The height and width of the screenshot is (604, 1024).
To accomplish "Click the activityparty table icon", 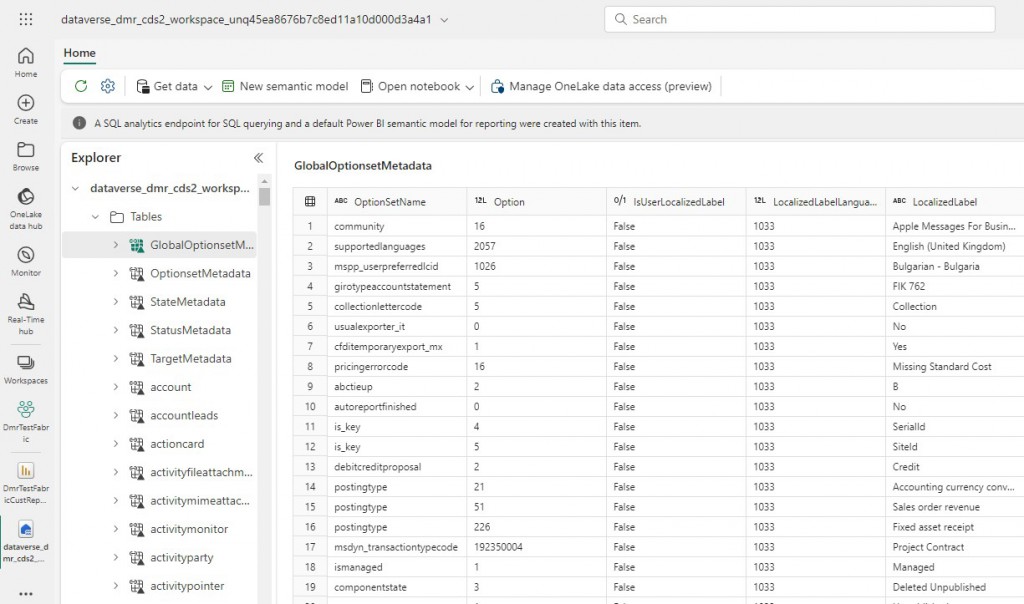I will 136,558.
